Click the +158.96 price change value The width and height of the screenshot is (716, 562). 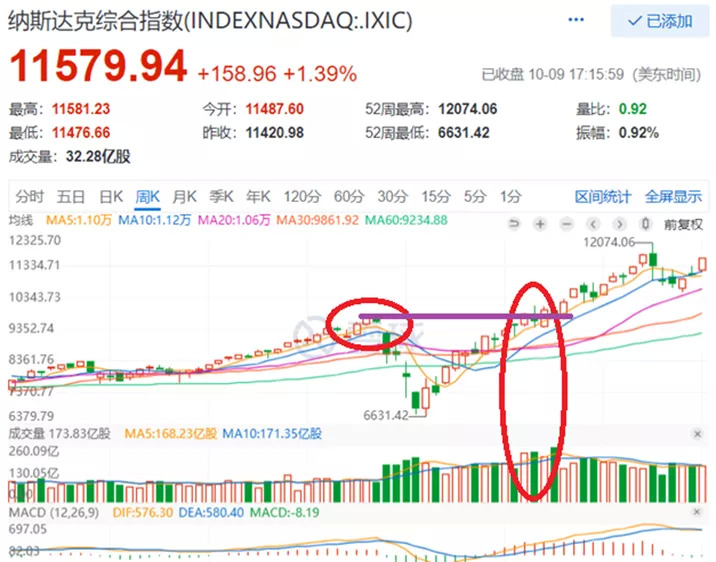(237, 74)
